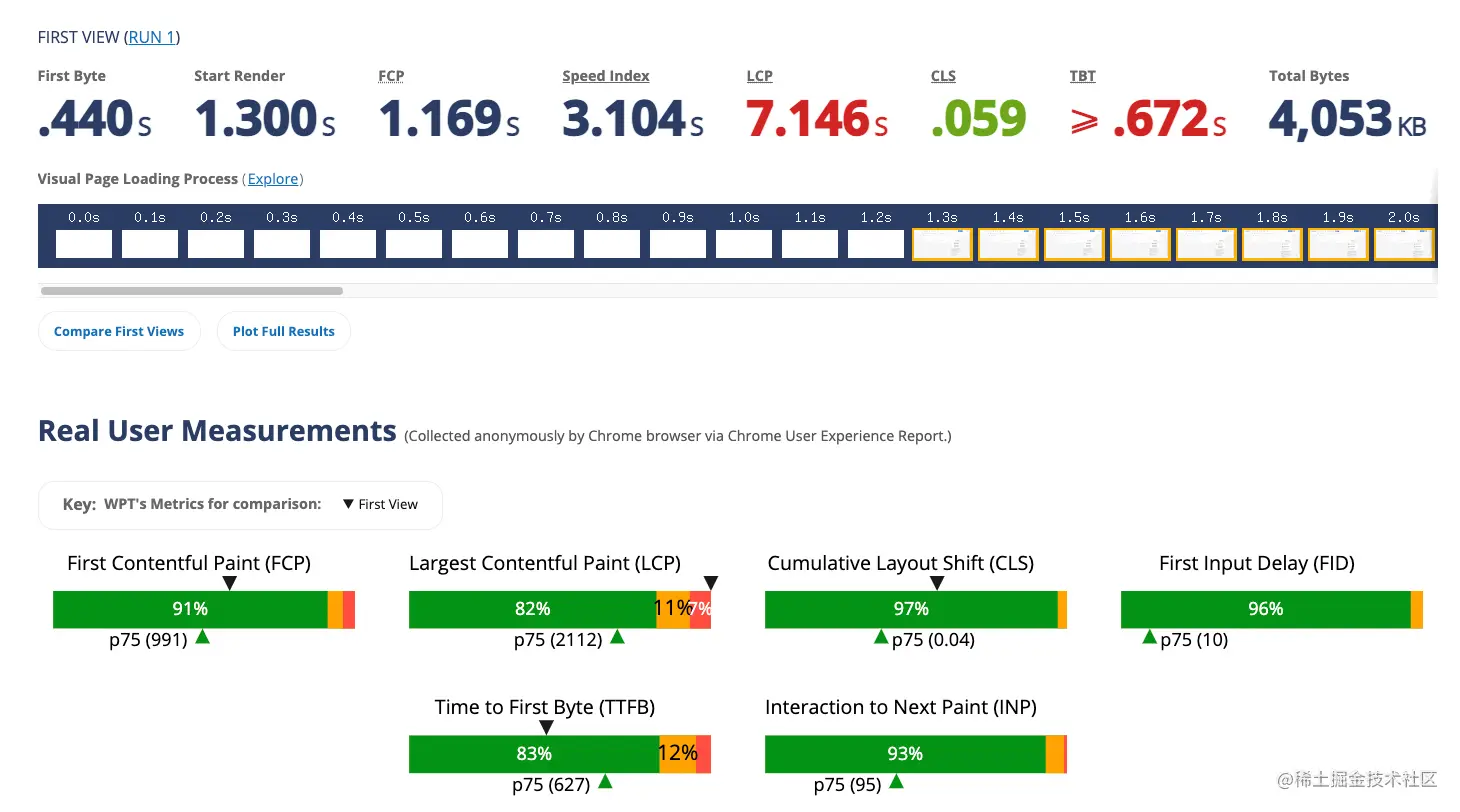Click the green 93% INP bar segment
1460x812 pixels.
click(905, 754)
